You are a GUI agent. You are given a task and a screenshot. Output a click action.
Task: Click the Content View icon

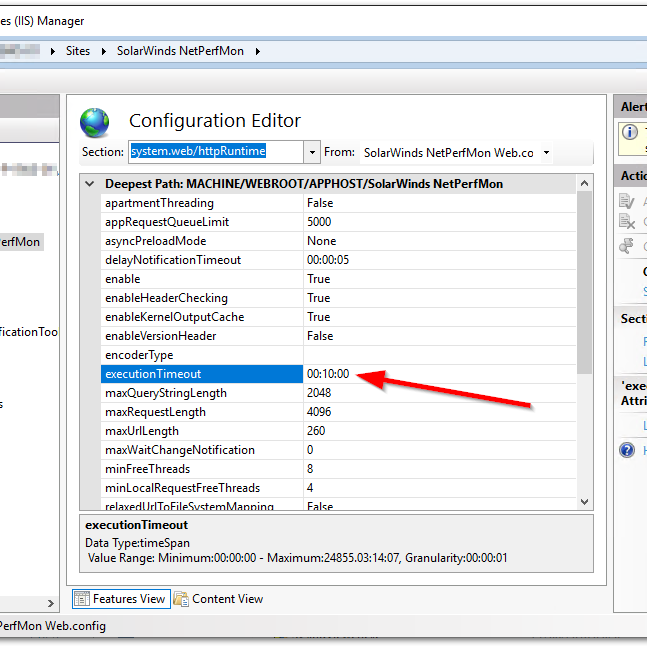pyautogui.click(x=181, y=599)
